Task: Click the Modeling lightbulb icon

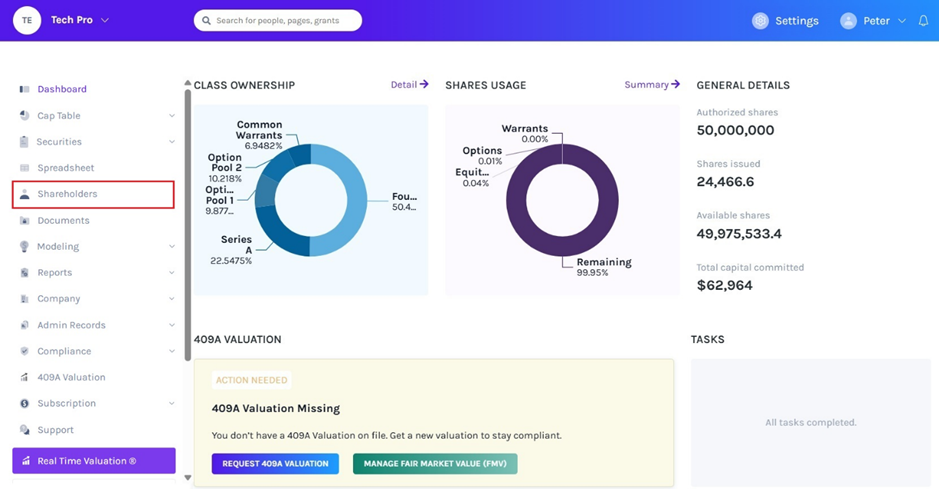Action: pyautogui.click(x=24, y=246)
